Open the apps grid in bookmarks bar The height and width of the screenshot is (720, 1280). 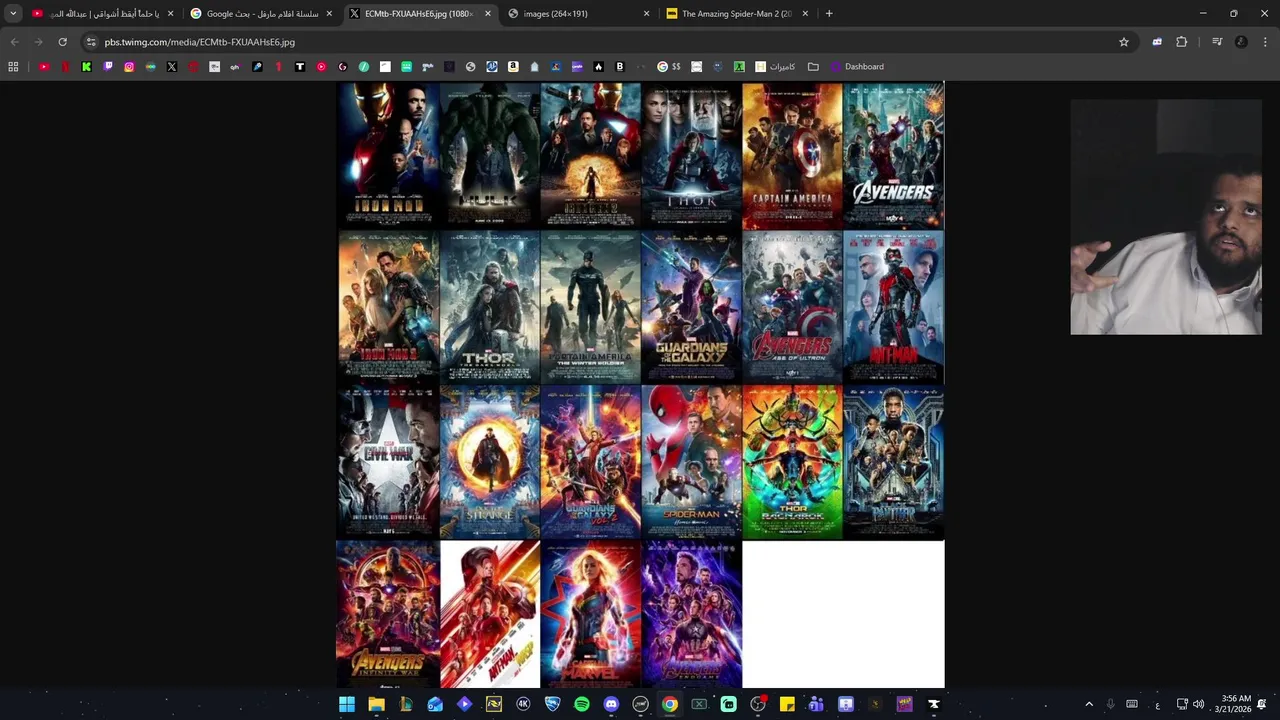13,67
